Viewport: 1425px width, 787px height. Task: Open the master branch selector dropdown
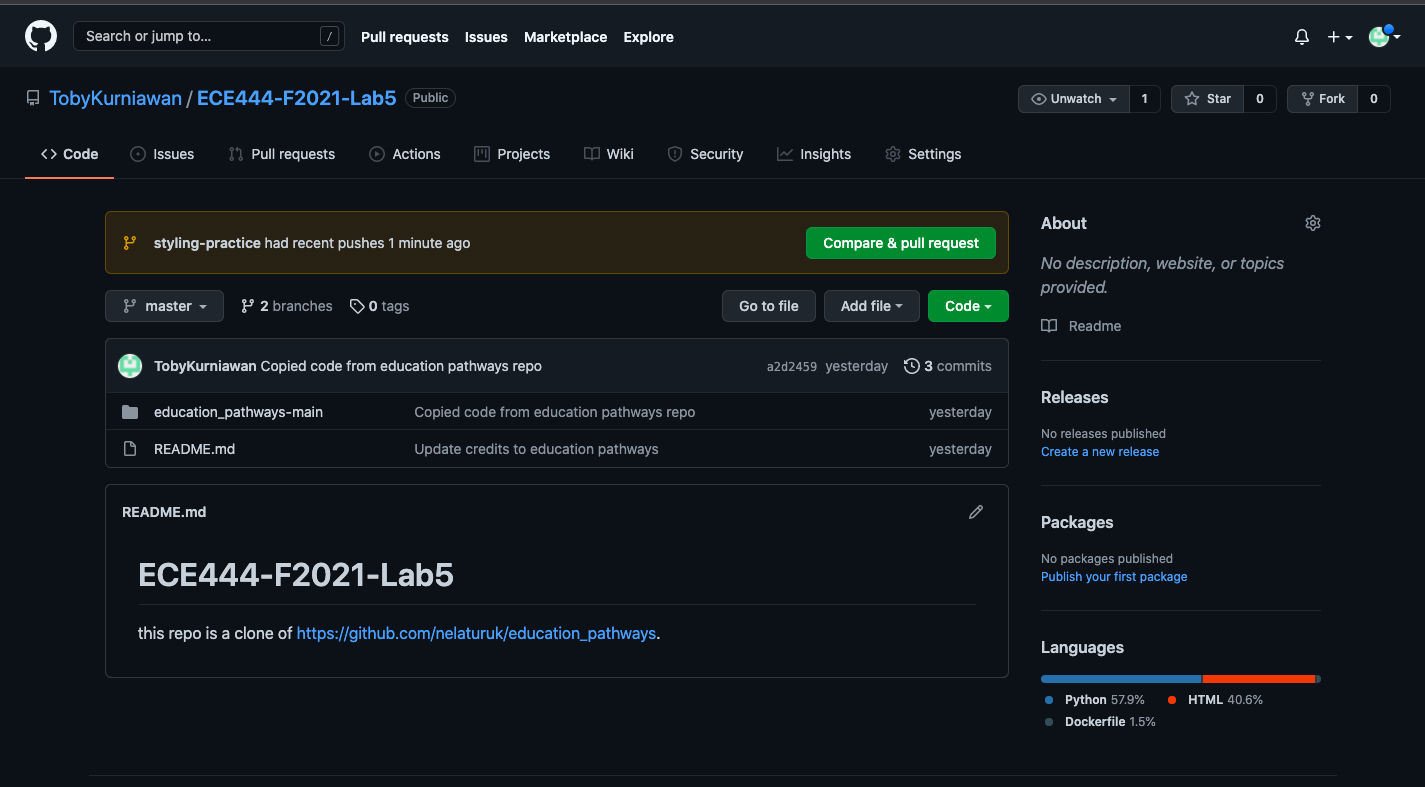[x=164, y=306]
